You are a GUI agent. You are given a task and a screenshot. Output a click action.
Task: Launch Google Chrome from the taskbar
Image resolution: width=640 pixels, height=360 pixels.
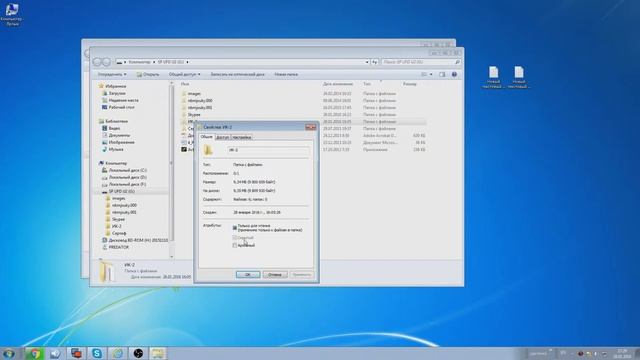point(35,353)
